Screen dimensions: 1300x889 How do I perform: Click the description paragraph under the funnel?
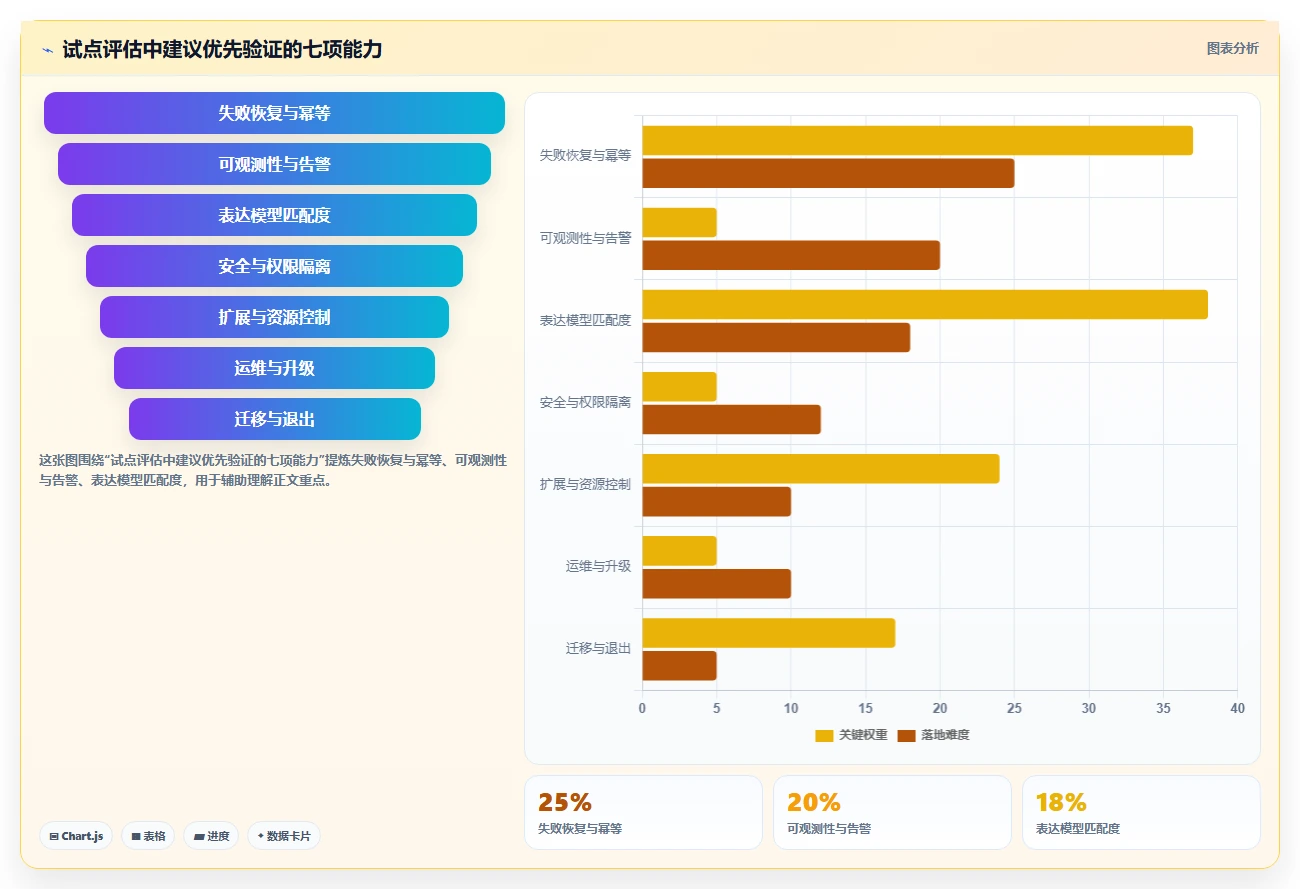pyautogui.click(x=273, y=470)
